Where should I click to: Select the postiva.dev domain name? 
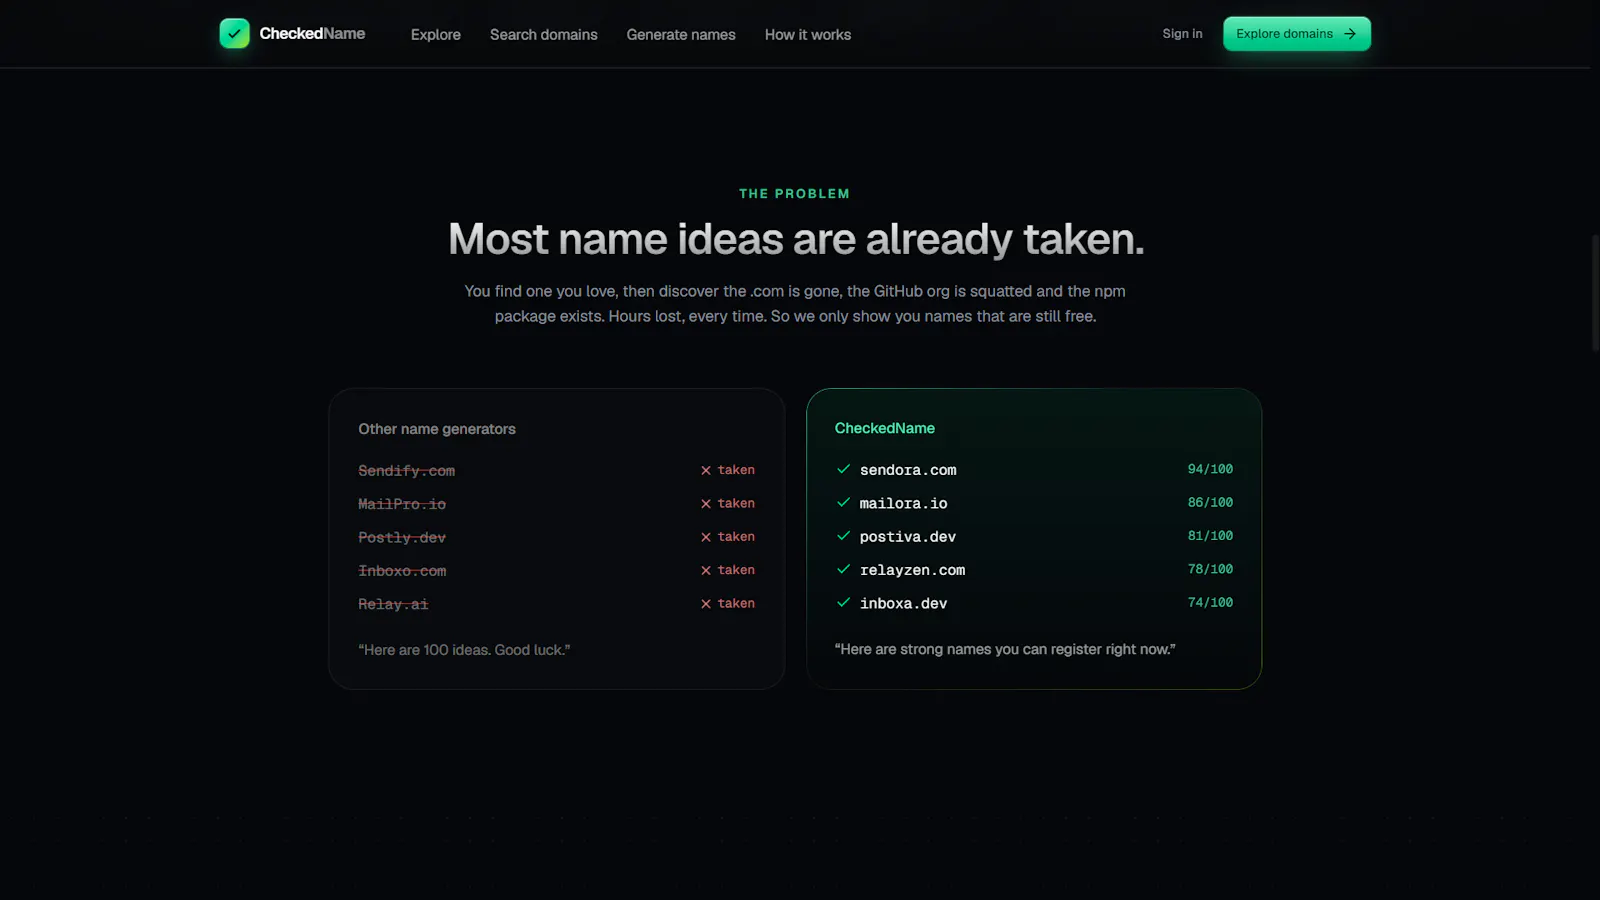click(908, 537)
